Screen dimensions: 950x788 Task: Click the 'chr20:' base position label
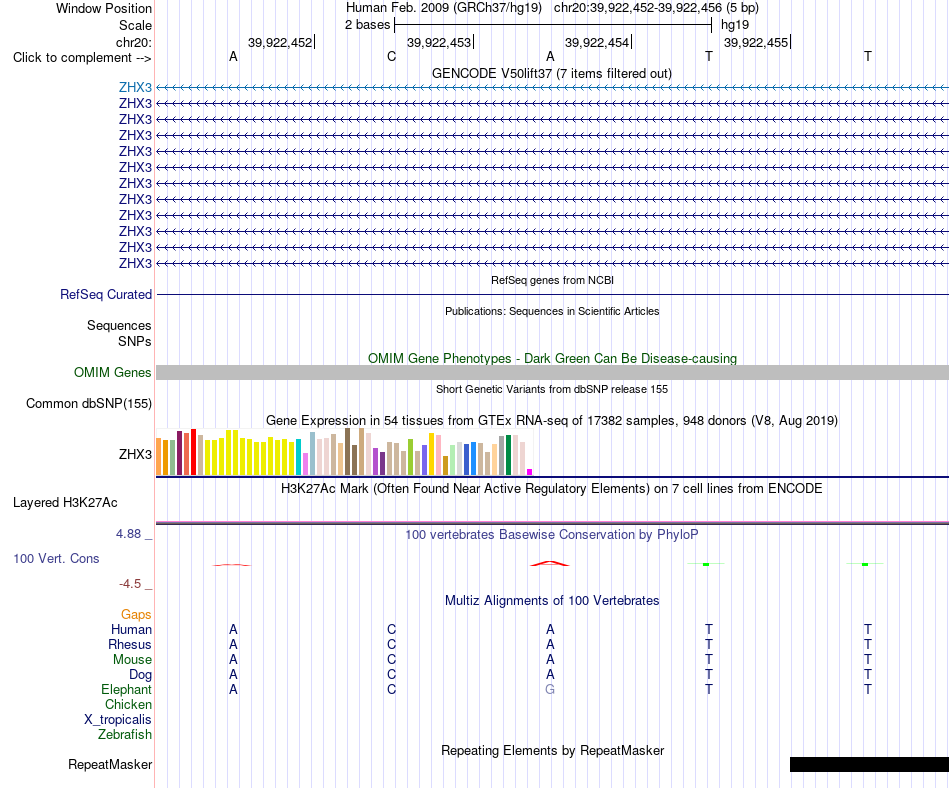pos(133,42)
